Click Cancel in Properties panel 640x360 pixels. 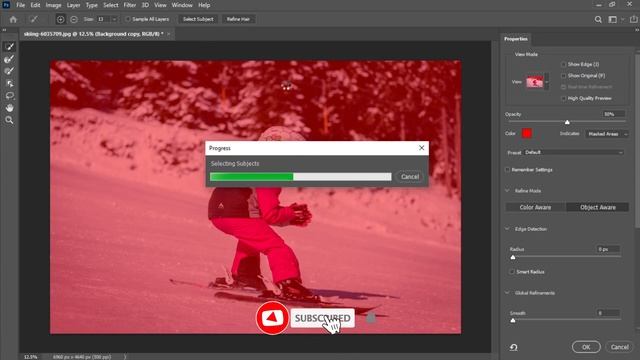(x=620, y=347)
